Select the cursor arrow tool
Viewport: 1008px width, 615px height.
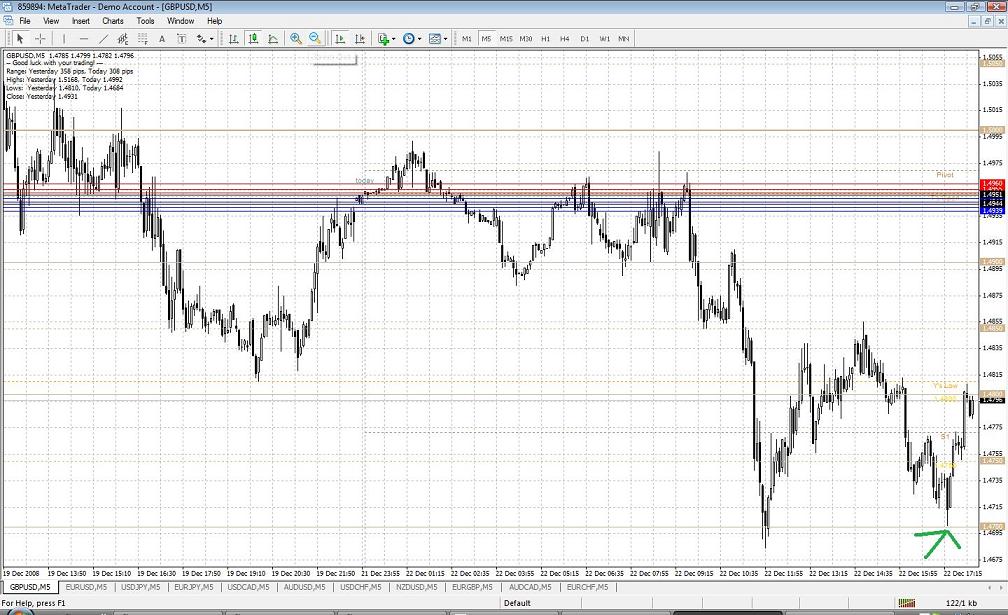(x=20, y=39)
